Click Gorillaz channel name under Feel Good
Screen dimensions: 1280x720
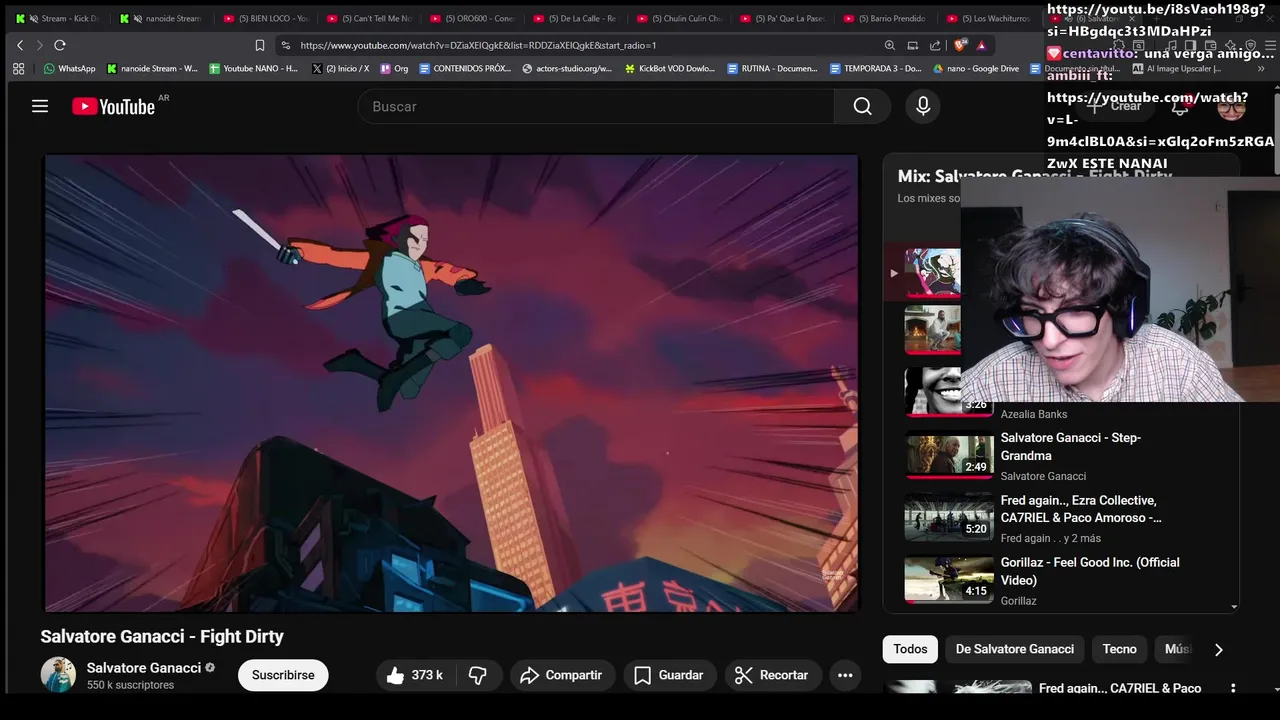[1018, 601]
